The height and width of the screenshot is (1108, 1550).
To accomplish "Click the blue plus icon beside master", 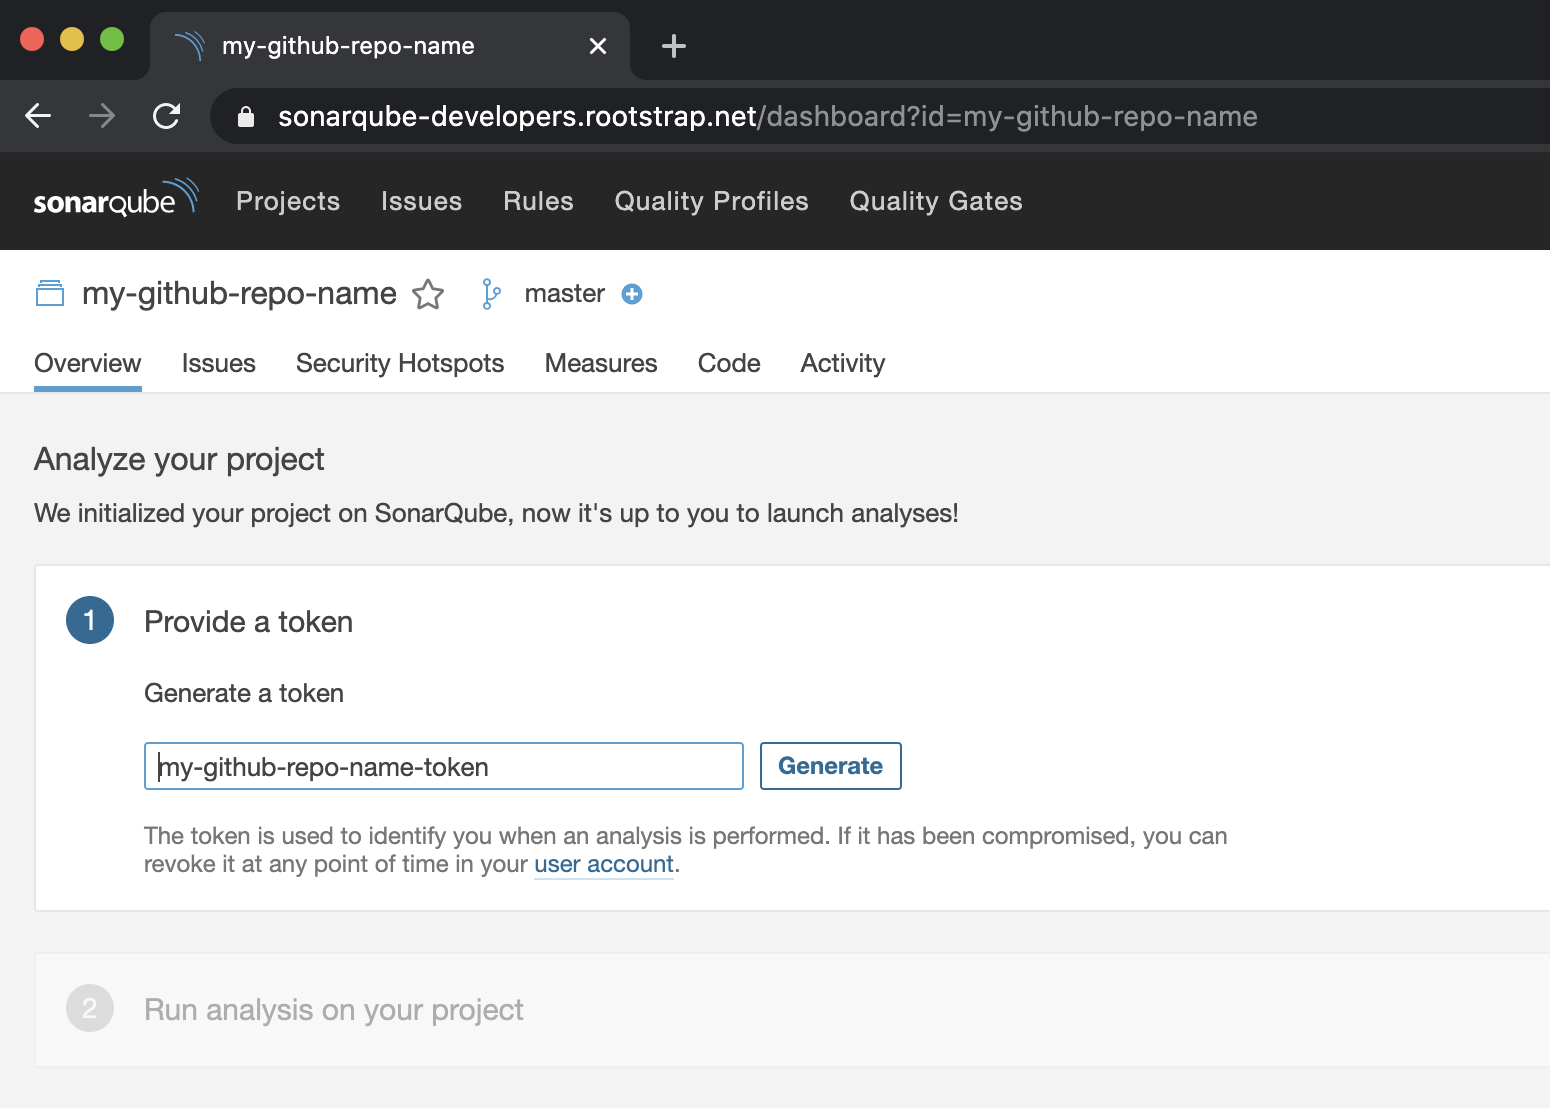I will tap(632, 294).
